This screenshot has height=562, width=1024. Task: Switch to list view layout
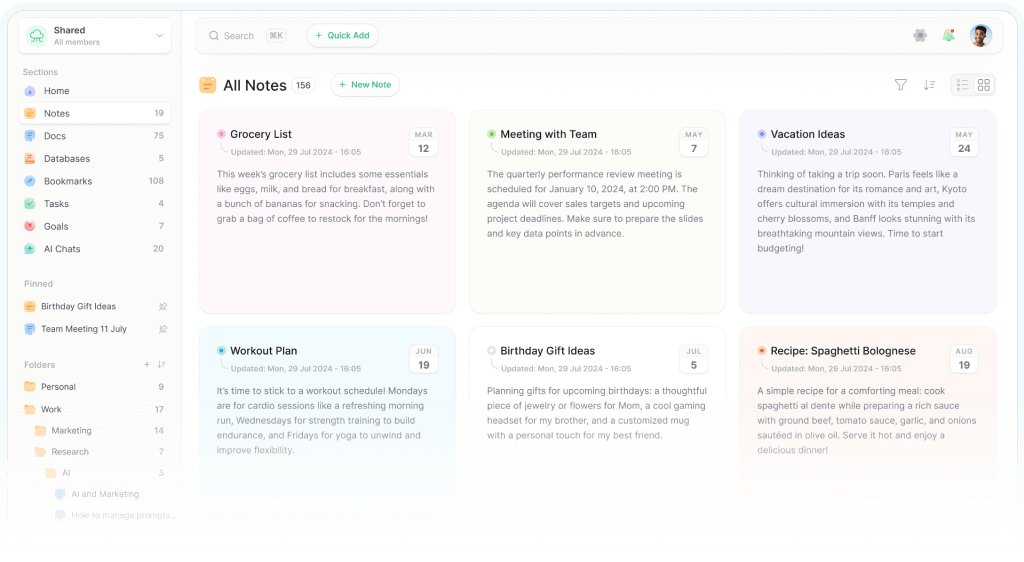pyautogui.click(x=962, y=85)
